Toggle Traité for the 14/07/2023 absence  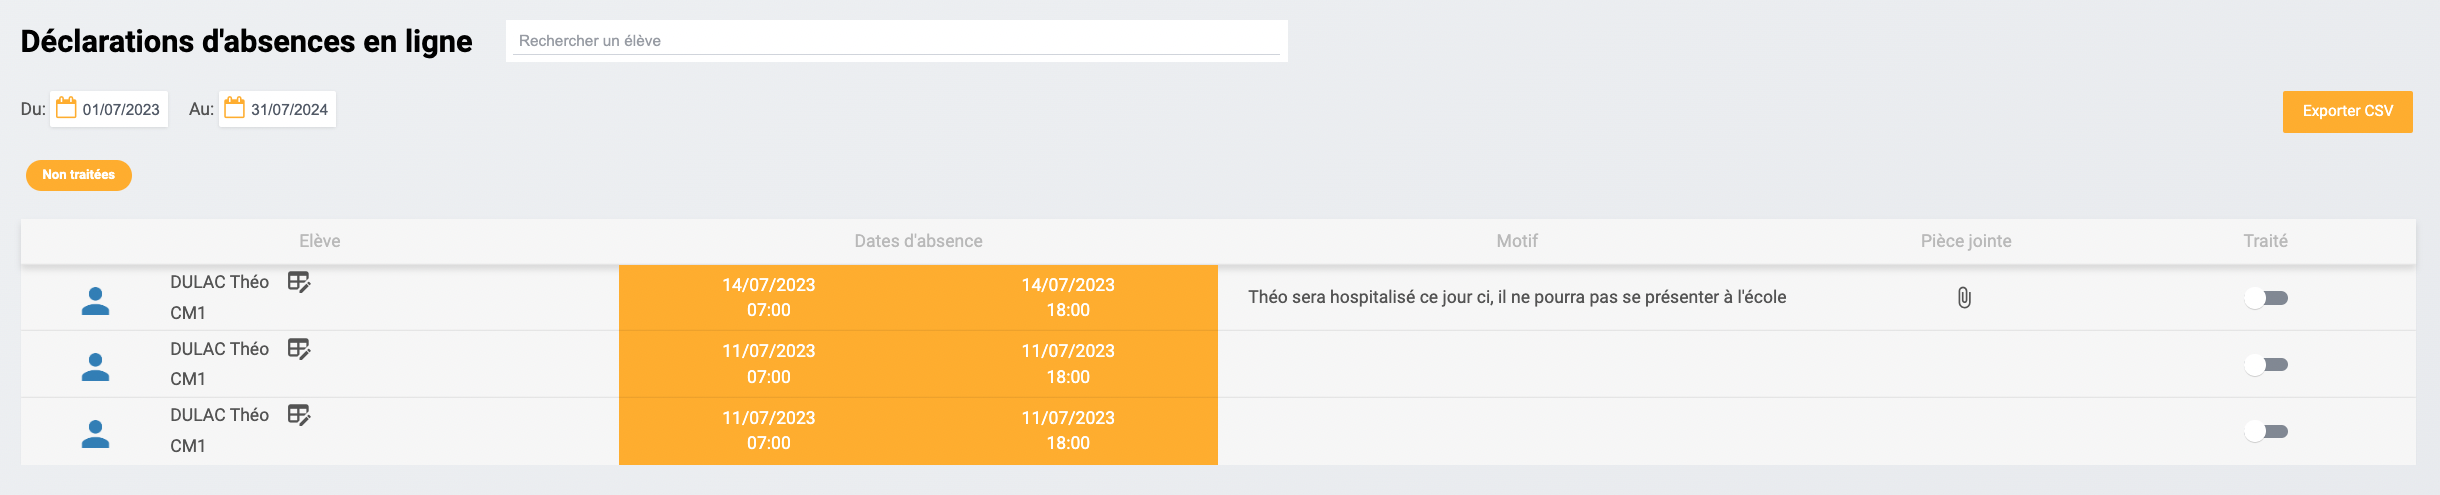click(x=2266, y=298)
